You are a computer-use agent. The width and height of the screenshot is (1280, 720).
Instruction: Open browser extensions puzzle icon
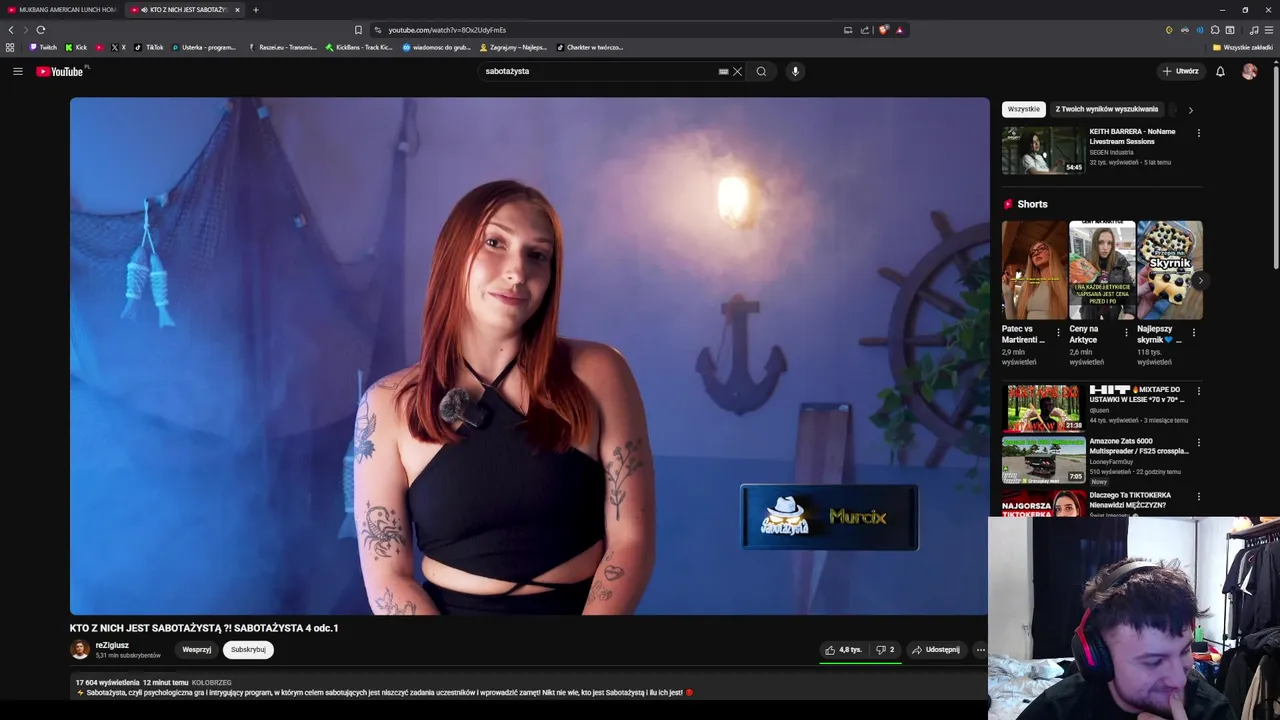pyautogui.click(x=1215, y=30)
